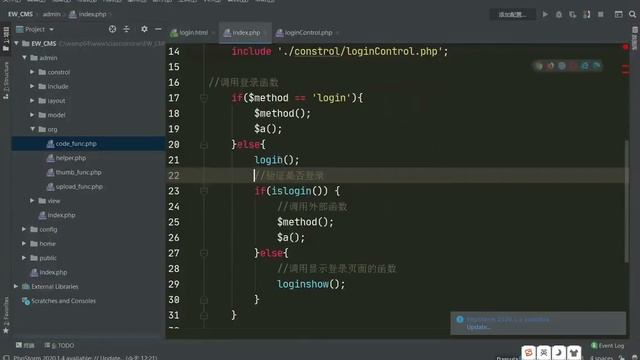Open in Edge browser icon in editor
640x360 pixels.
click(x=597, y=66)
